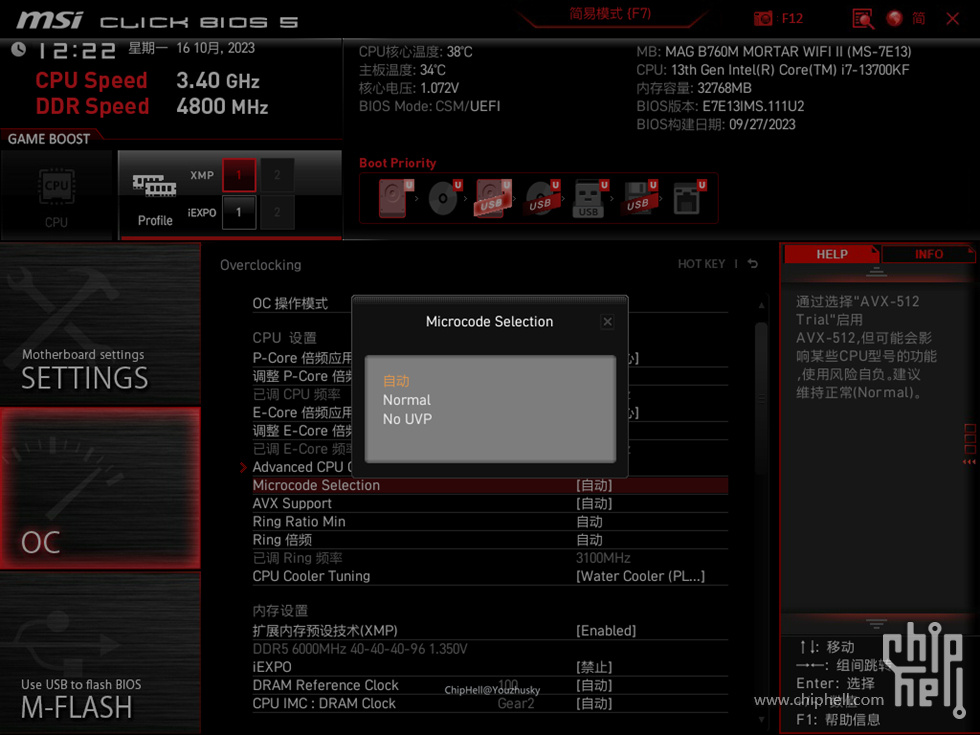980x735 pixels.
Task: Click the help panel bottom collapse handle
Action: [x=876, y=624]
